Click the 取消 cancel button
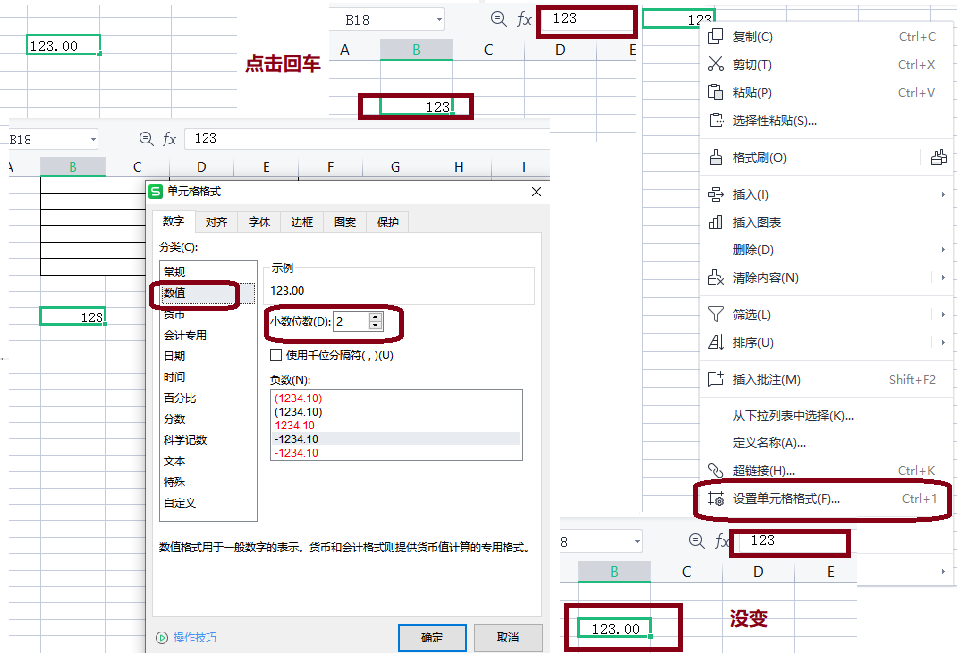 pyautogui.click(x=508, y=637)
